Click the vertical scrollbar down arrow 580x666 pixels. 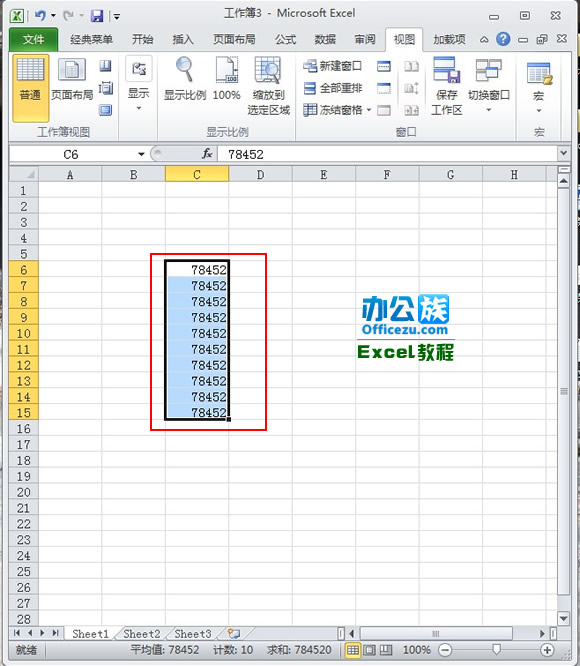click(x=563, y=618)
